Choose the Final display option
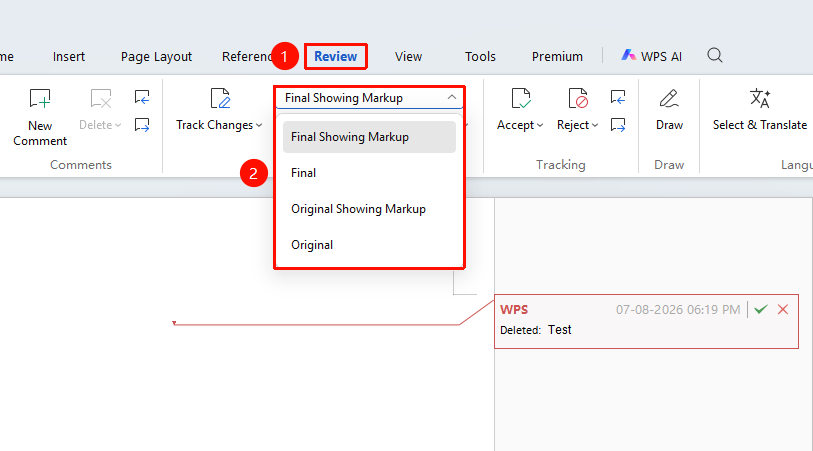 coord(369,173)
